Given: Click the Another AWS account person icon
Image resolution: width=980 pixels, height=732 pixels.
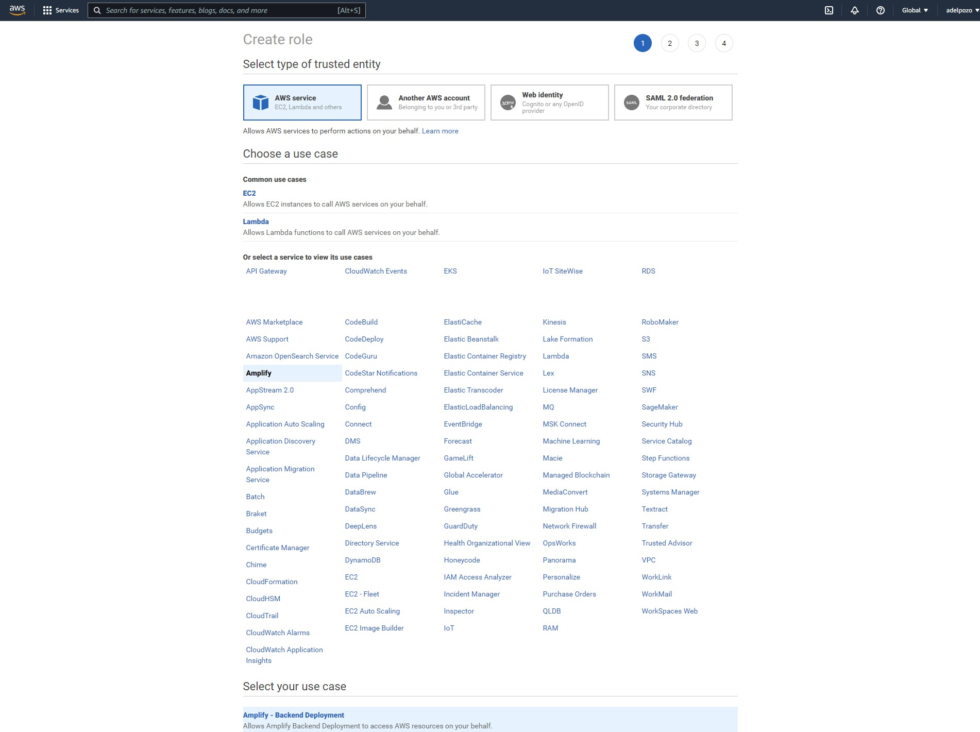Looking at the screenshot, I should click(383, 99).
